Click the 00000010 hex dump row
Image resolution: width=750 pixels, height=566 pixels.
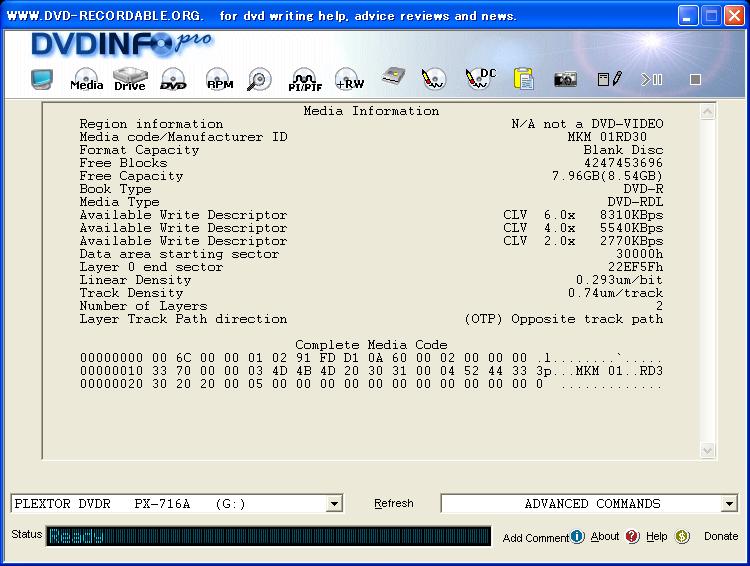pos(371,371)
